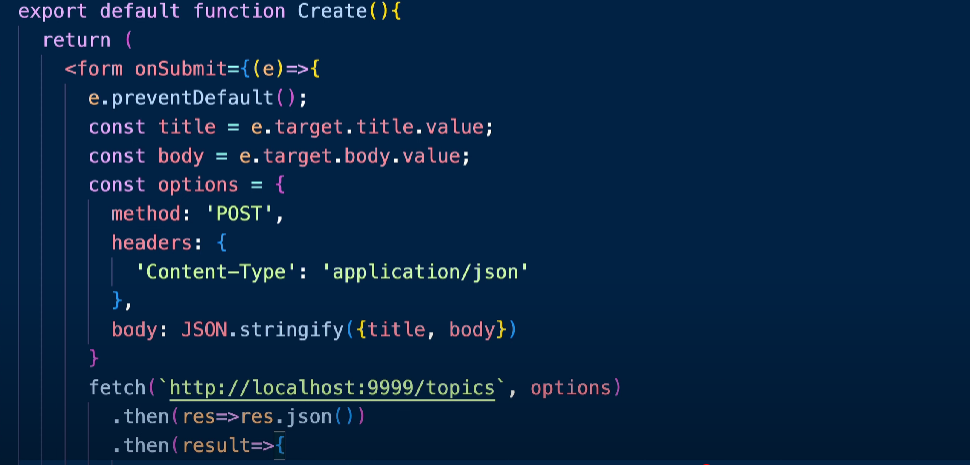
Task: Click the options argument in fetch
Action: (x=570, y=388)
